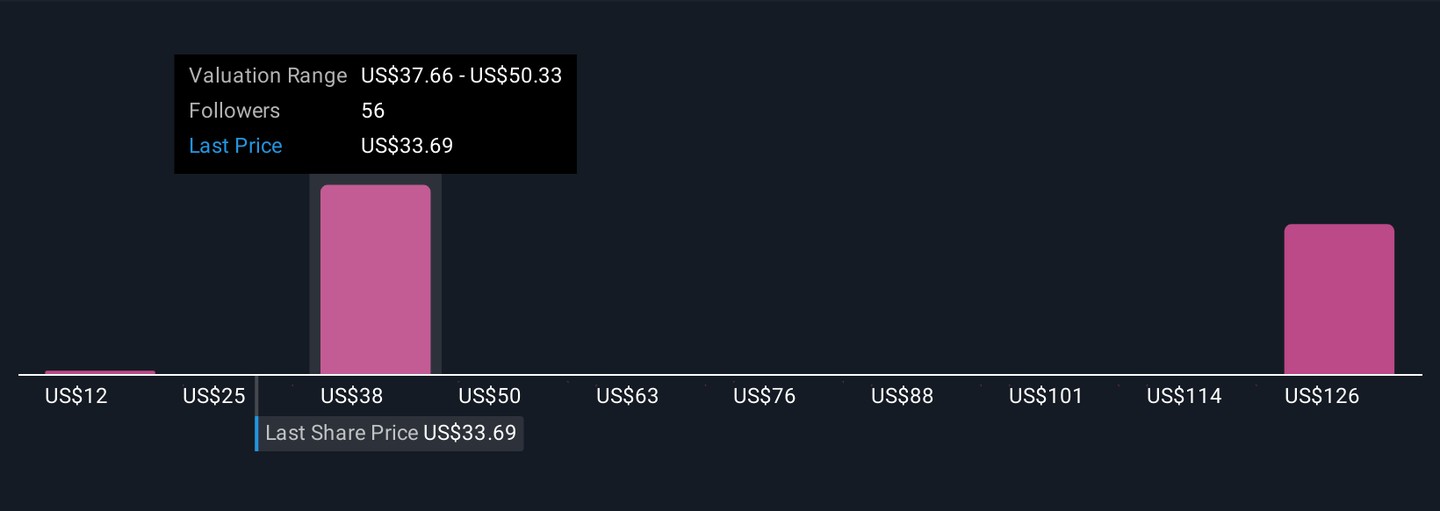The width and height of the screenshot is (1440, 511).
Task: Select the US$50 axis label
Action: [489, 396]
